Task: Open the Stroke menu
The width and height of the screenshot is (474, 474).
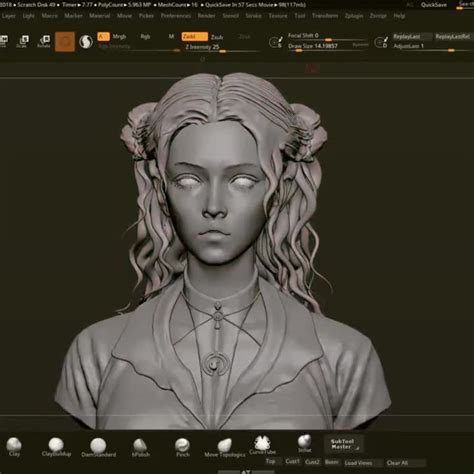Action: click(253, 16)
